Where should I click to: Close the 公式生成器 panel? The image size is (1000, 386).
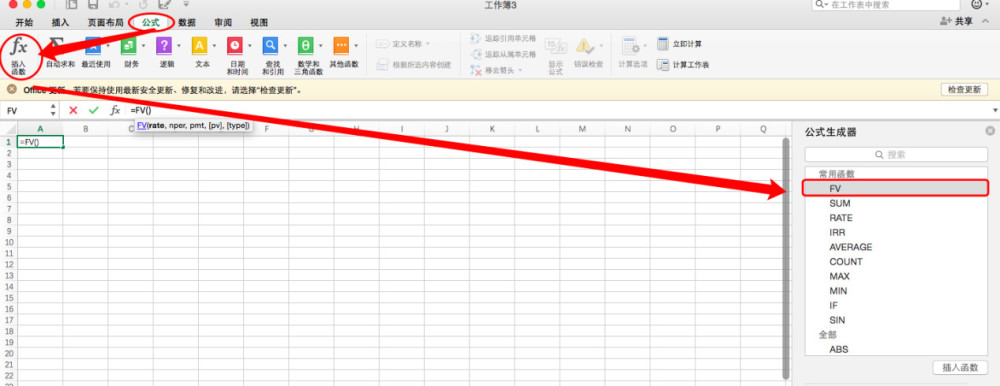990,131
